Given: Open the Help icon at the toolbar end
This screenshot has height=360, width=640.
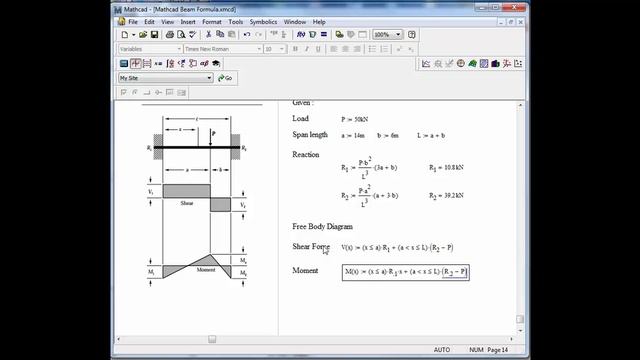Looking at the screenshot, I should tap(411, 35).
